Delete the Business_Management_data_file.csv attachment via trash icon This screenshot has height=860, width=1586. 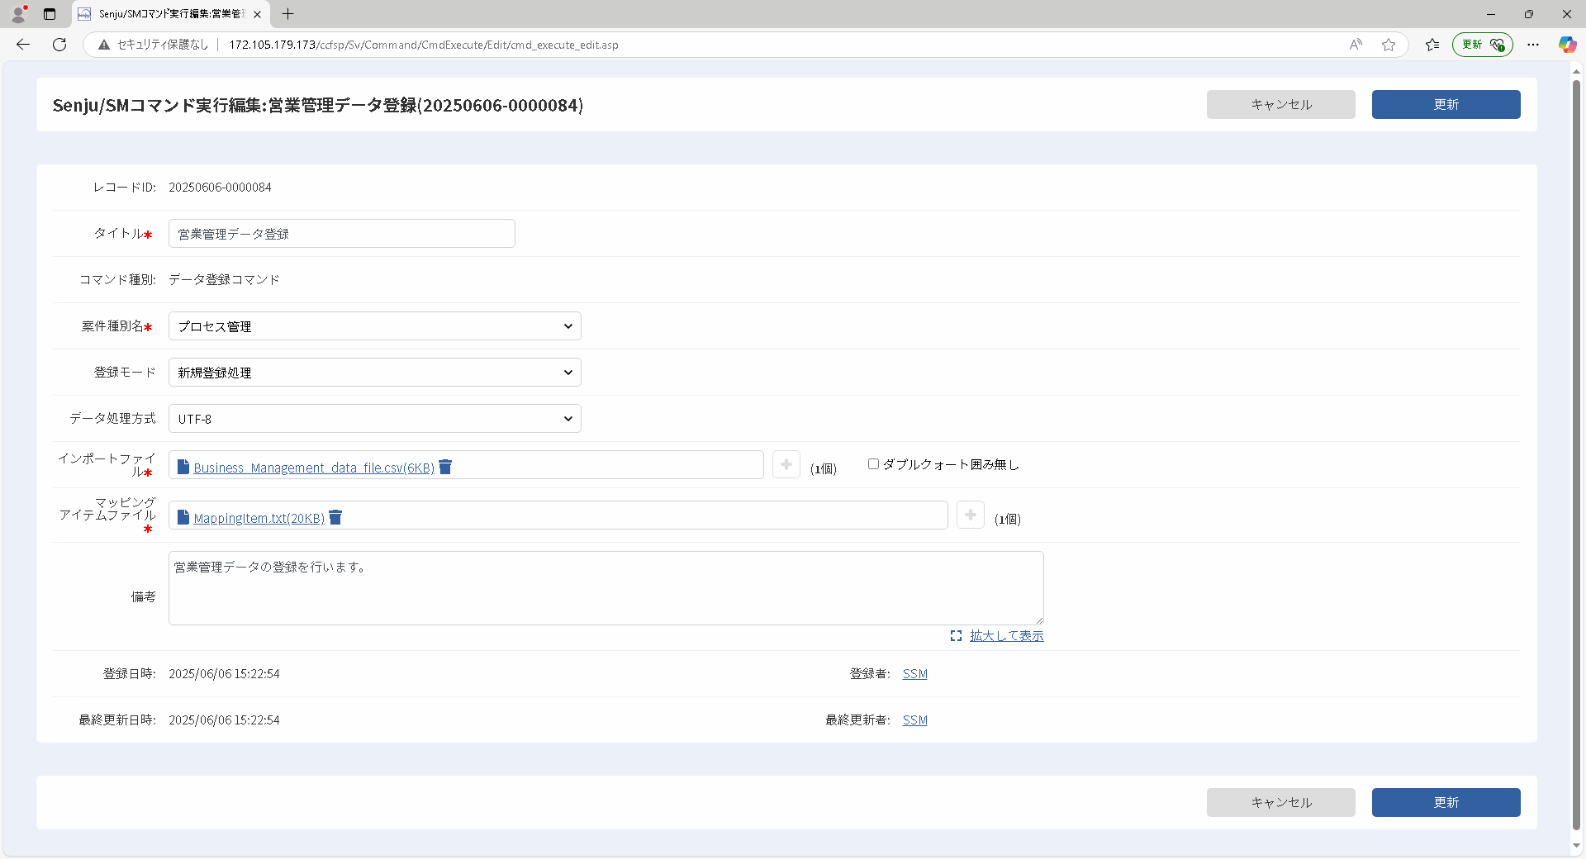(x=446, y=467)
